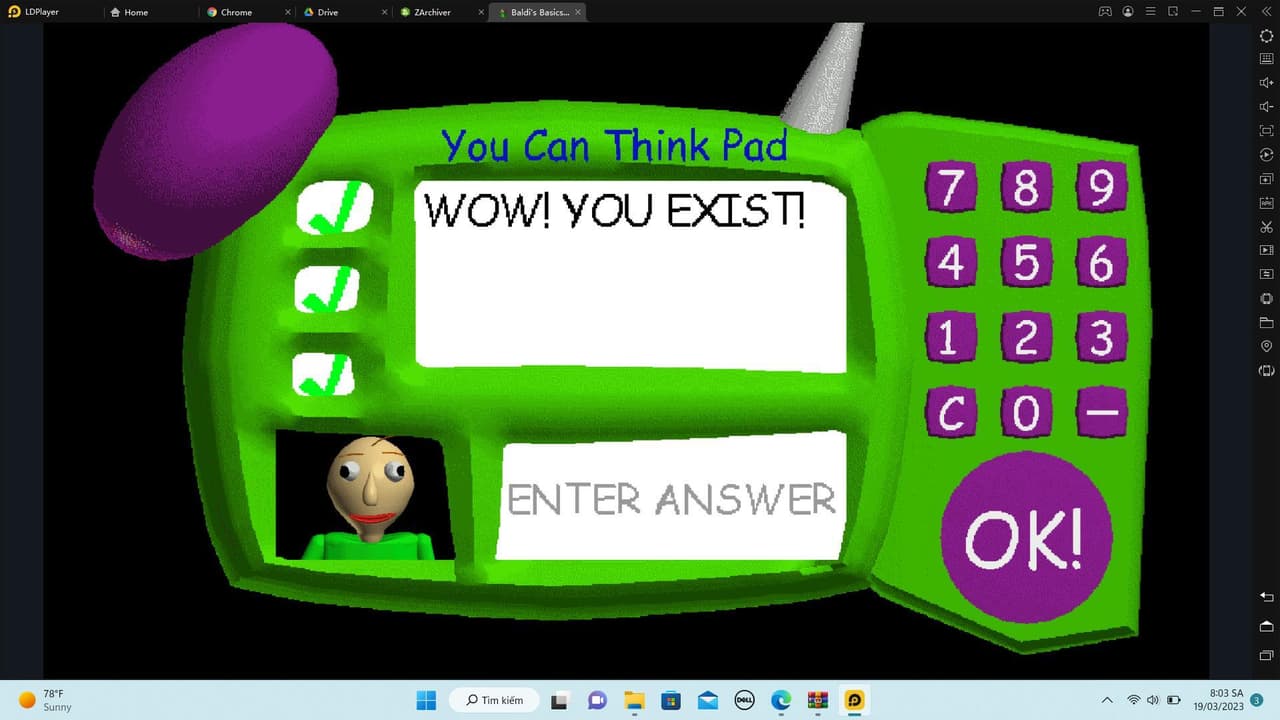The height and width of the screenshot is (720, 1280).
Task: Tap the 8 key on the keypad
Action: tap(1026, 187)
